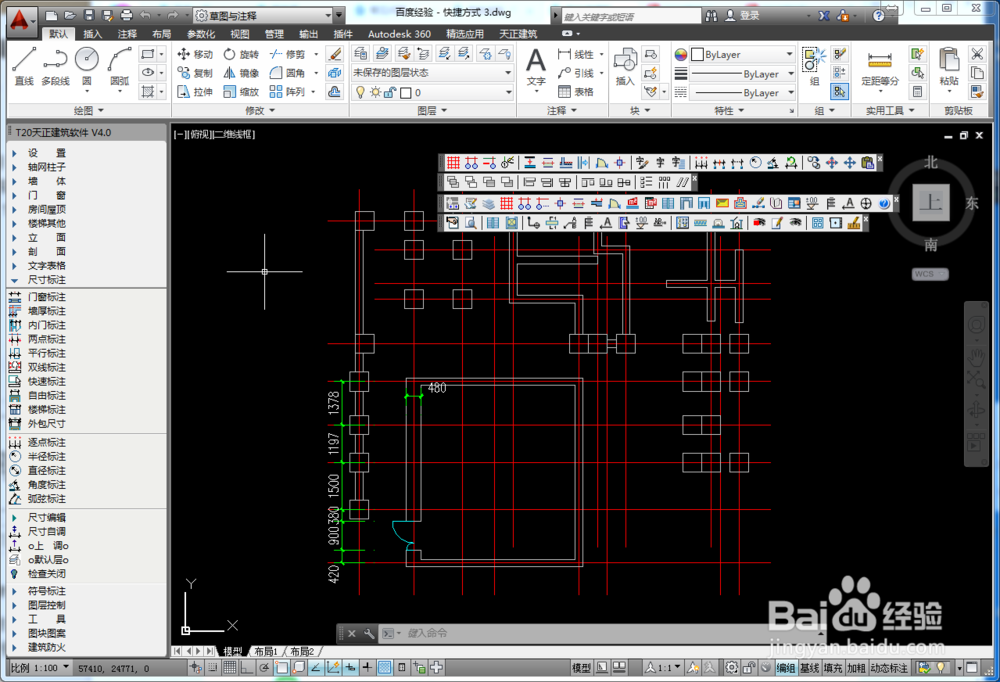
Task: Click the 修剪 trim tool
Action: pos(288,54)
